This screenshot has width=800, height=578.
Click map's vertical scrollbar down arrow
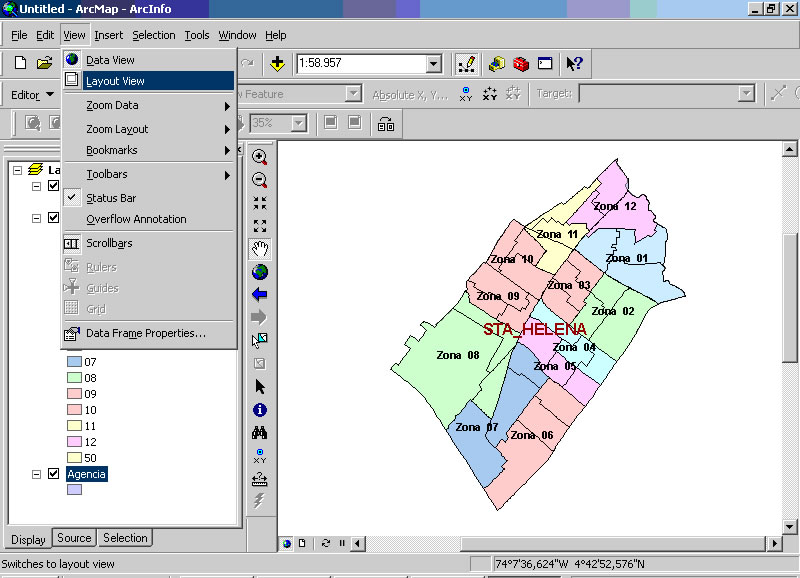[789, 527]
